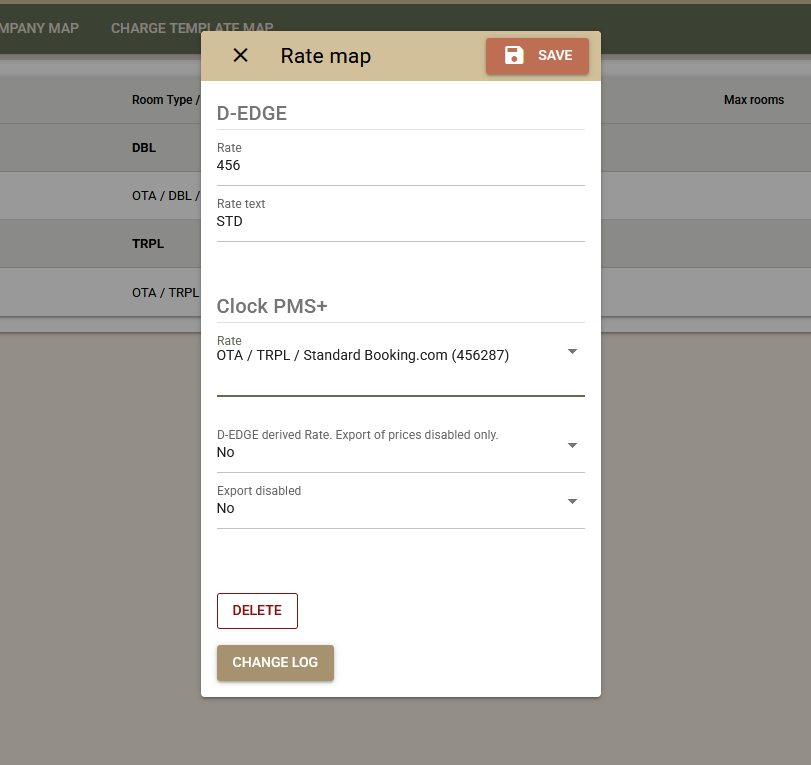
Task: Delete this rate map
Action: (x=257, y=611)
